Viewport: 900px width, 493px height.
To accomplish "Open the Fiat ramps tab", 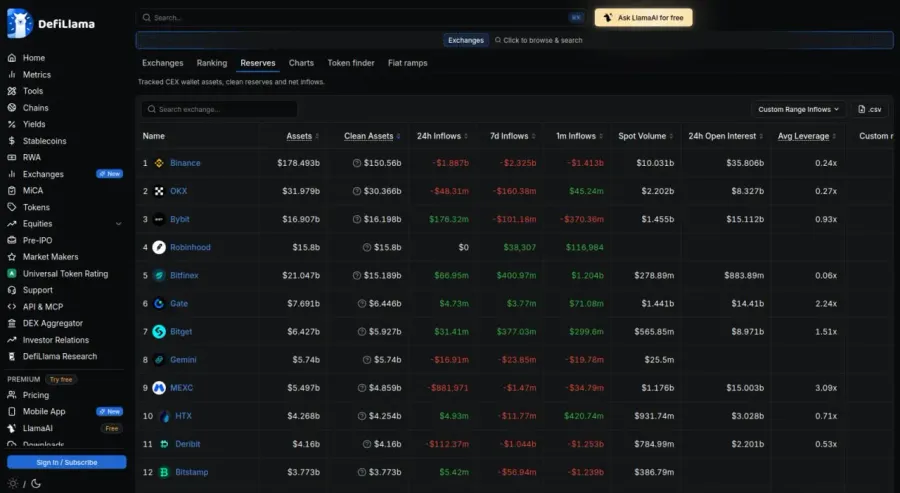I will point(408,63).
